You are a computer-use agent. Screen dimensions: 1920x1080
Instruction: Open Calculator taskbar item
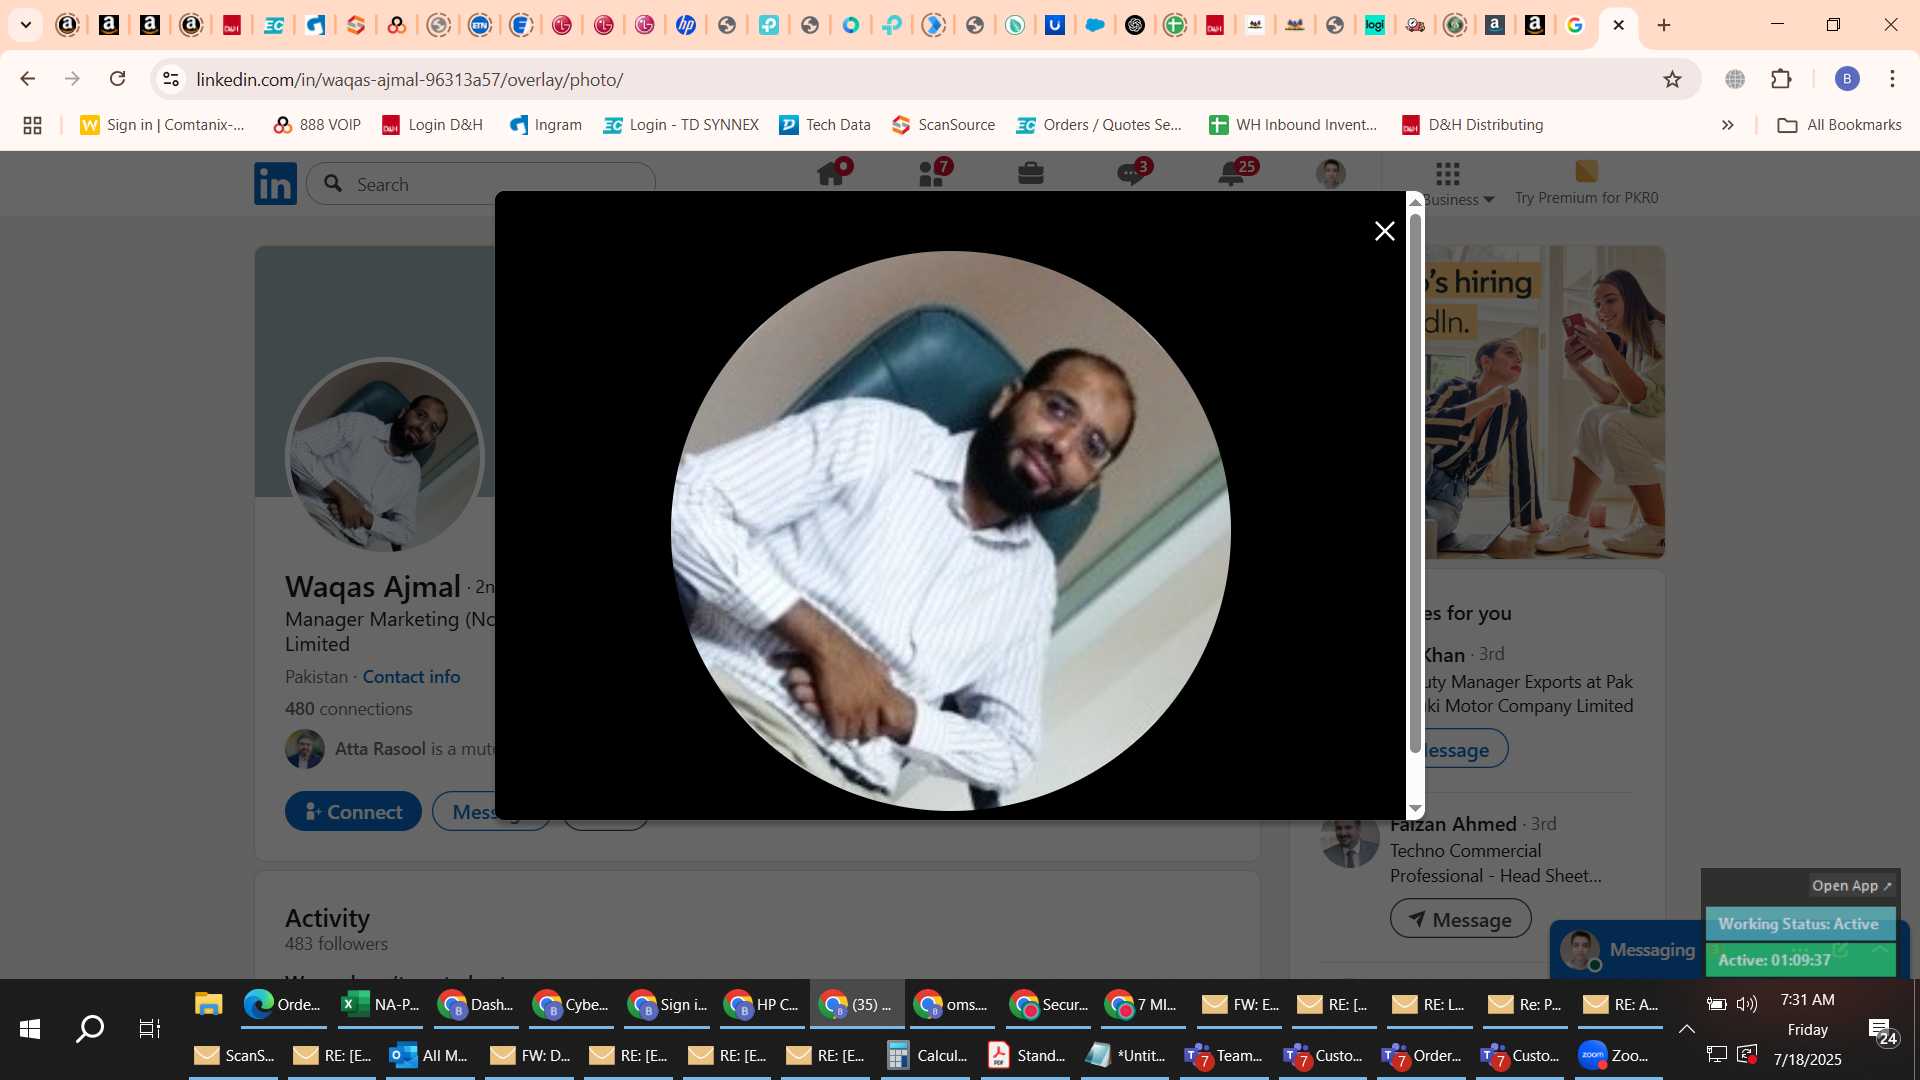(928, 1055)
